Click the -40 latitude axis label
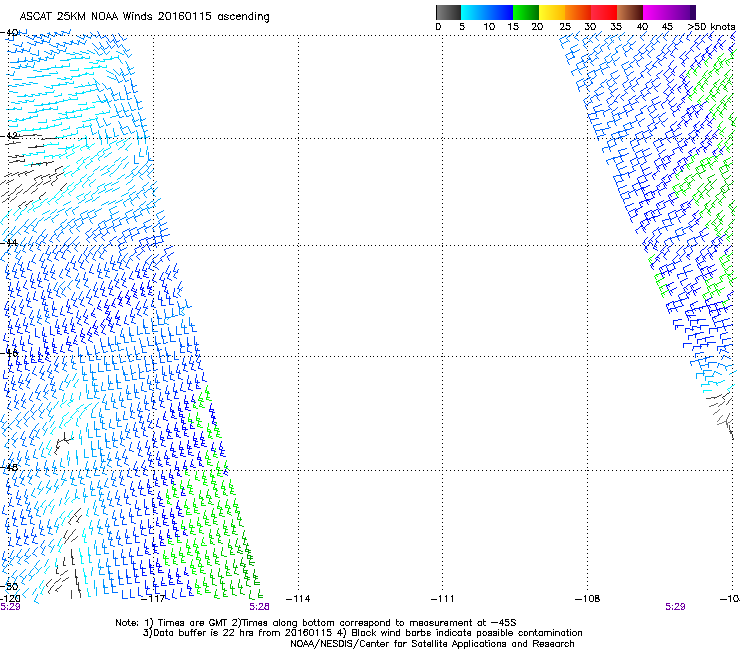 [x=9, y=33]
